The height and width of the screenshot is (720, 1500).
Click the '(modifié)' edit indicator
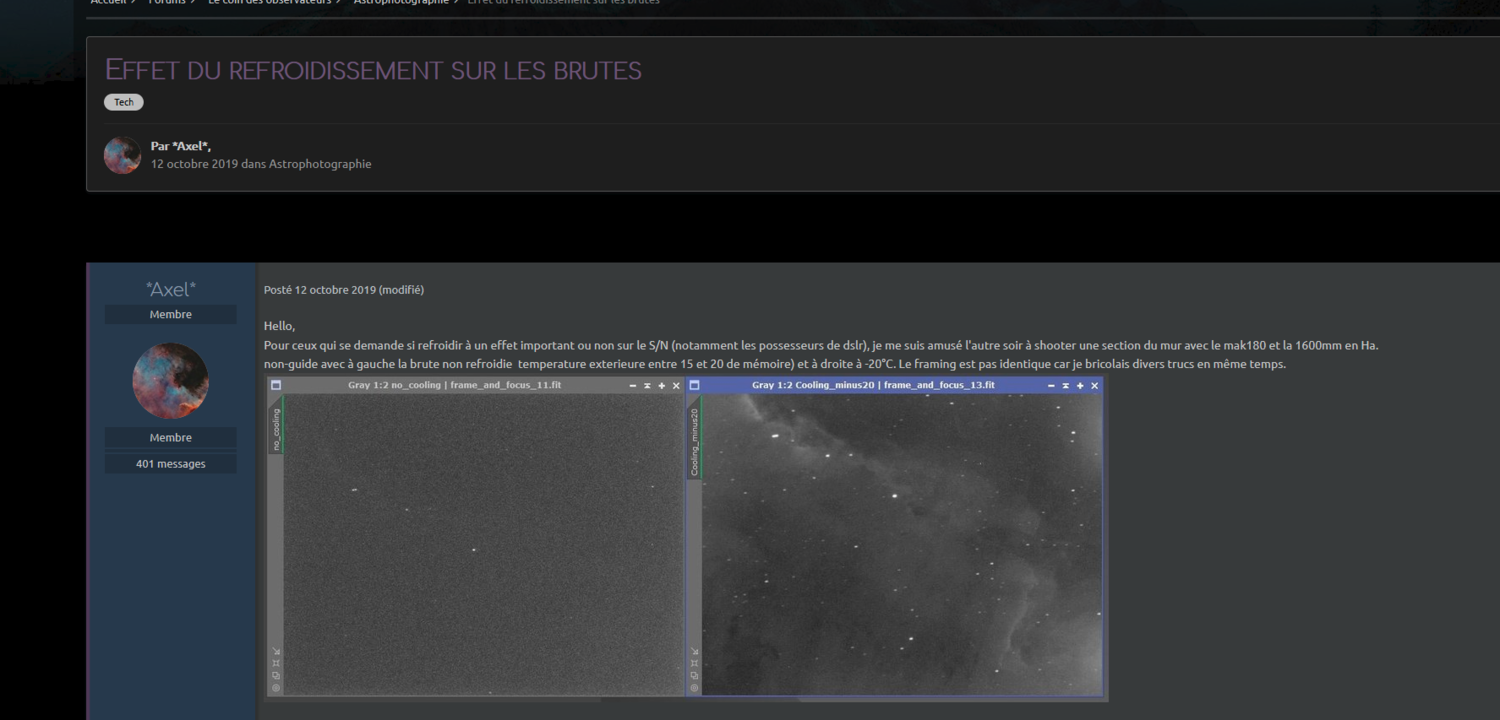tap(401, 290)
